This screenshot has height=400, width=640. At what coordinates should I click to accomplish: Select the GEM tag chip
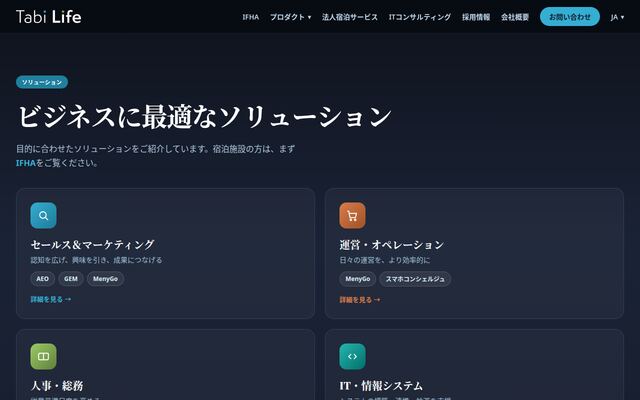[x=71, y=279]
